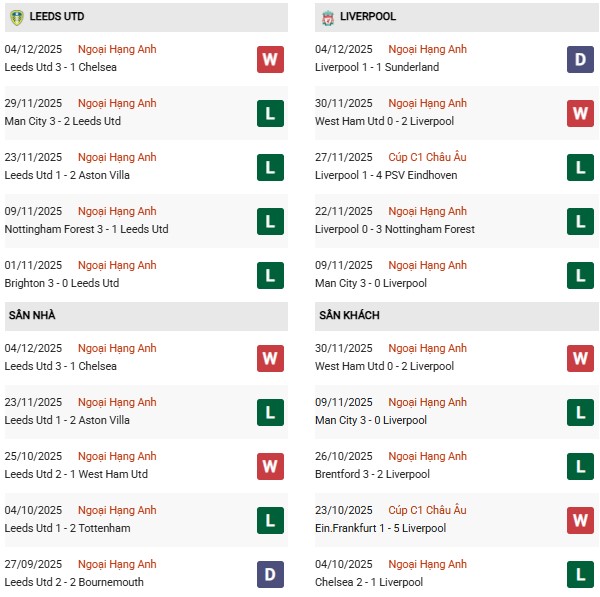Select the SÂN NHÀ section header
This screenshot has height=597, width=600.
32,316
